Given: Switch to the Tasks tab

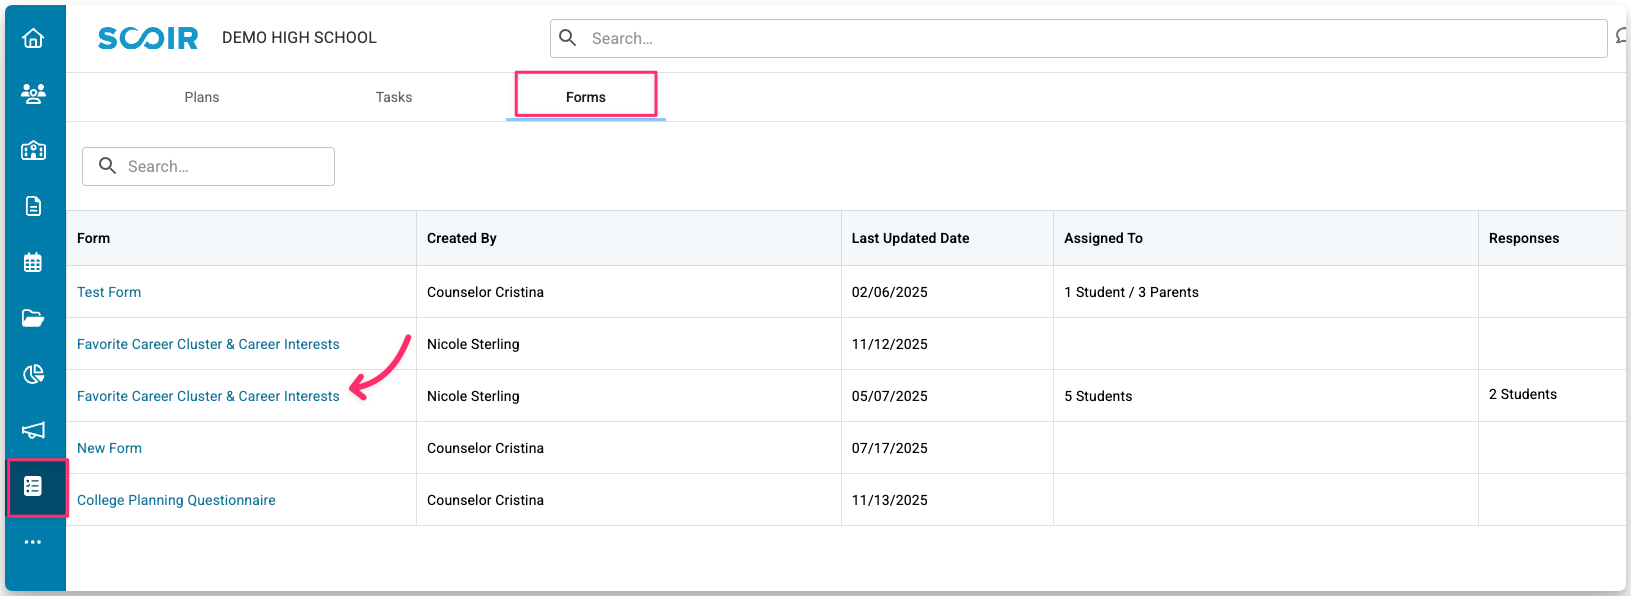Looking at the screenshot, I should click(x=394, y=97).
